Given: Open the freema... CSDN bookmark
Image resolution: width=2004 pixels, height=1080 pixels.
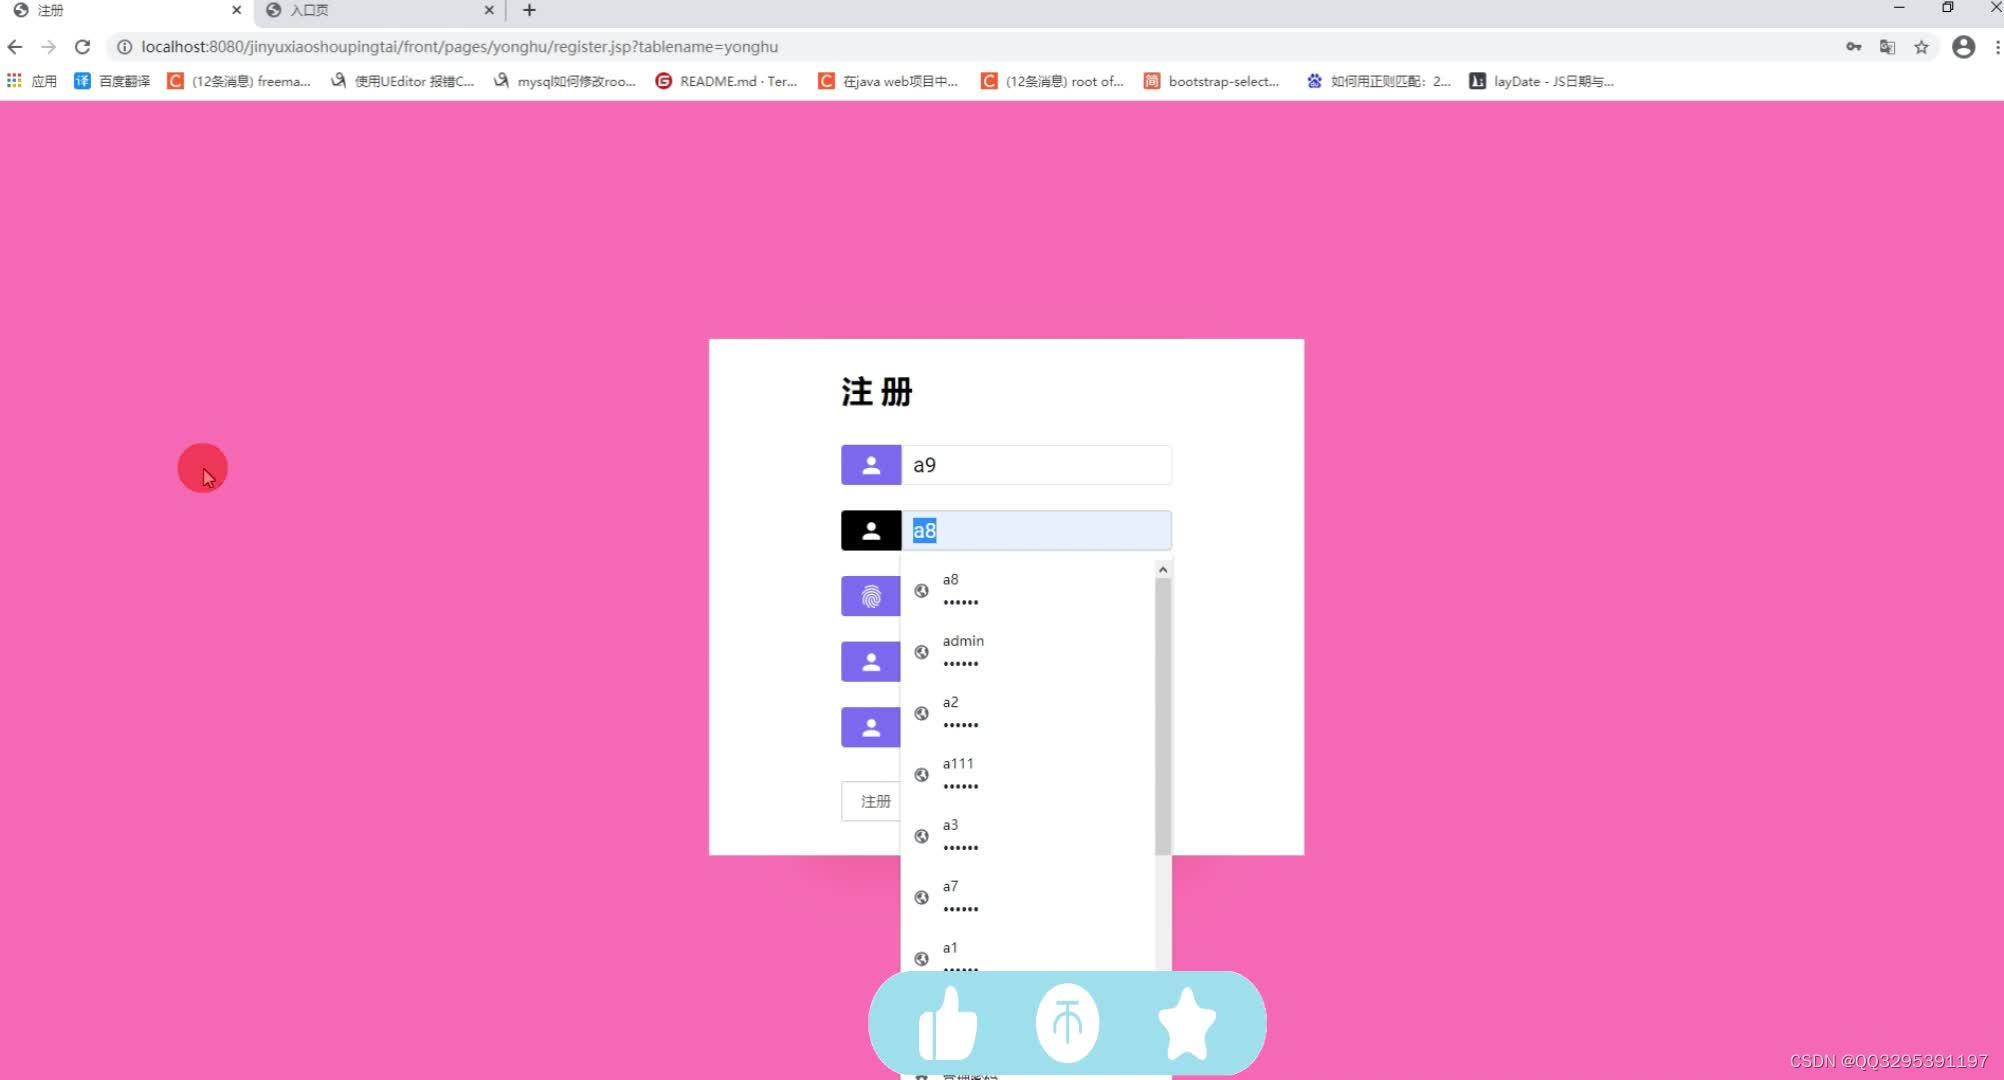Looking at the screenshot, I should (x=239, y=81).
